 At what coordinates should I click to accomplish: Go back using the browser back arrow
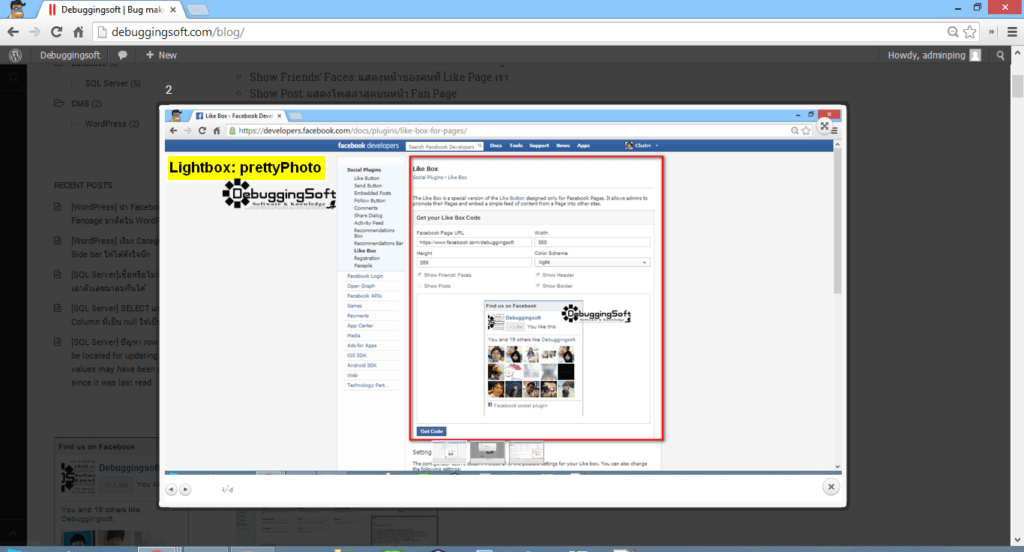click(x=13, y=32)
